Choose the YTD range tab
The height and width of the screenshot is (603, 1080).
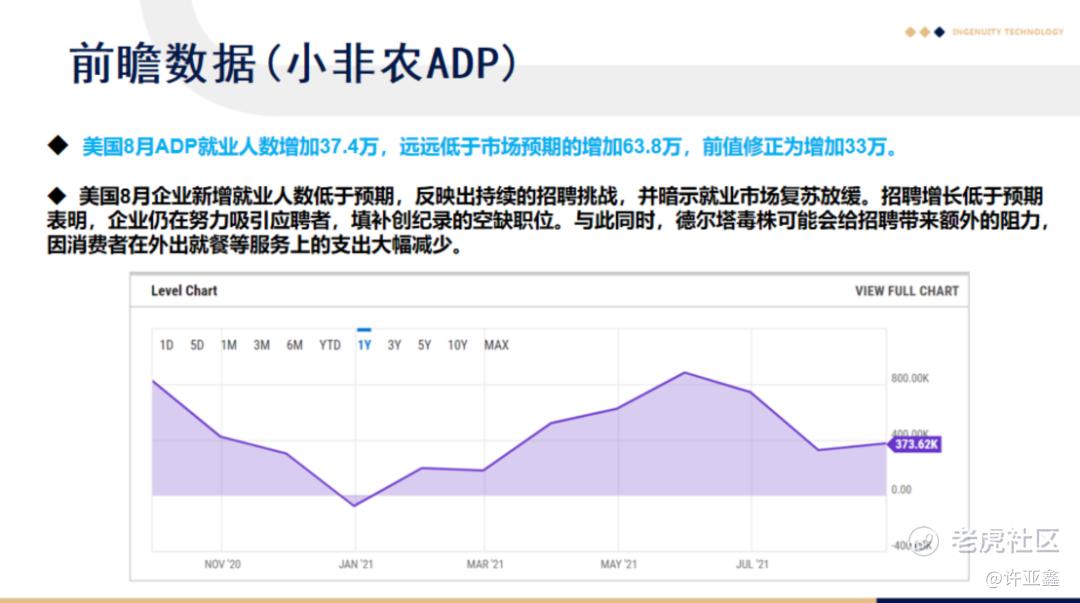click(330, 345)
